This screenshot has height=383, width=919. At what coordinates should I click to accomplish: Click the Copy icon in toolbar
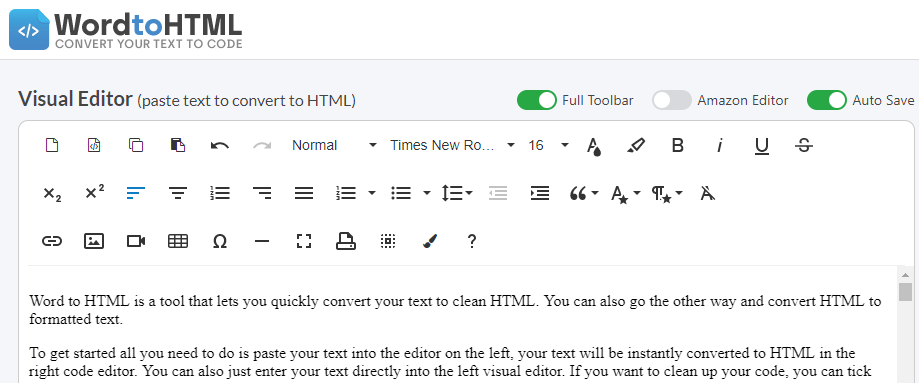(136, 145)
